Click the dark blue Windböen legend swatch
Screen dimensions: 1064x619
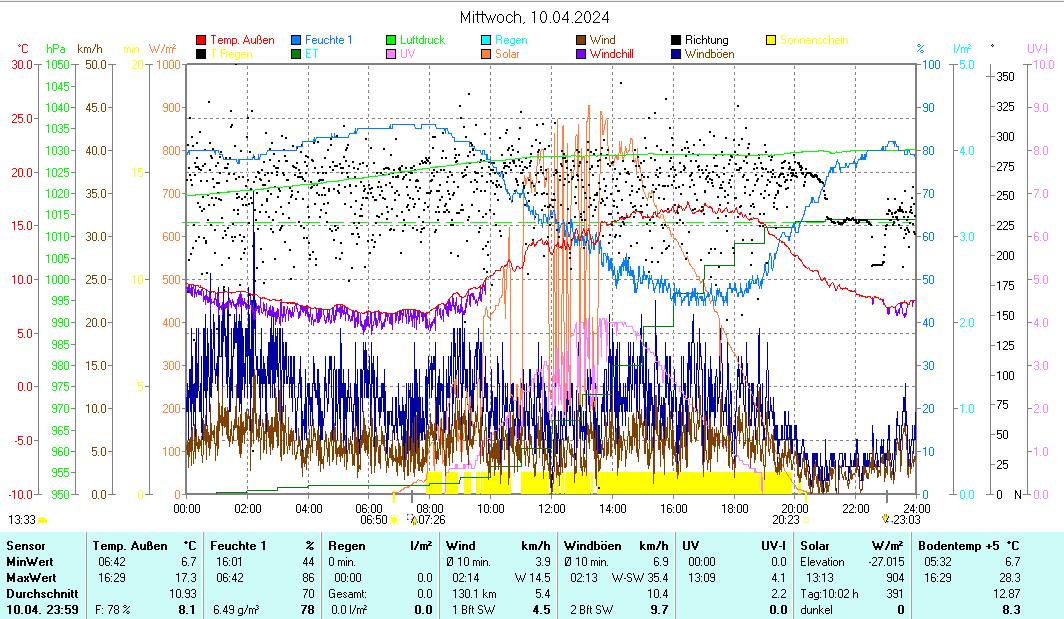click(677, 54)
